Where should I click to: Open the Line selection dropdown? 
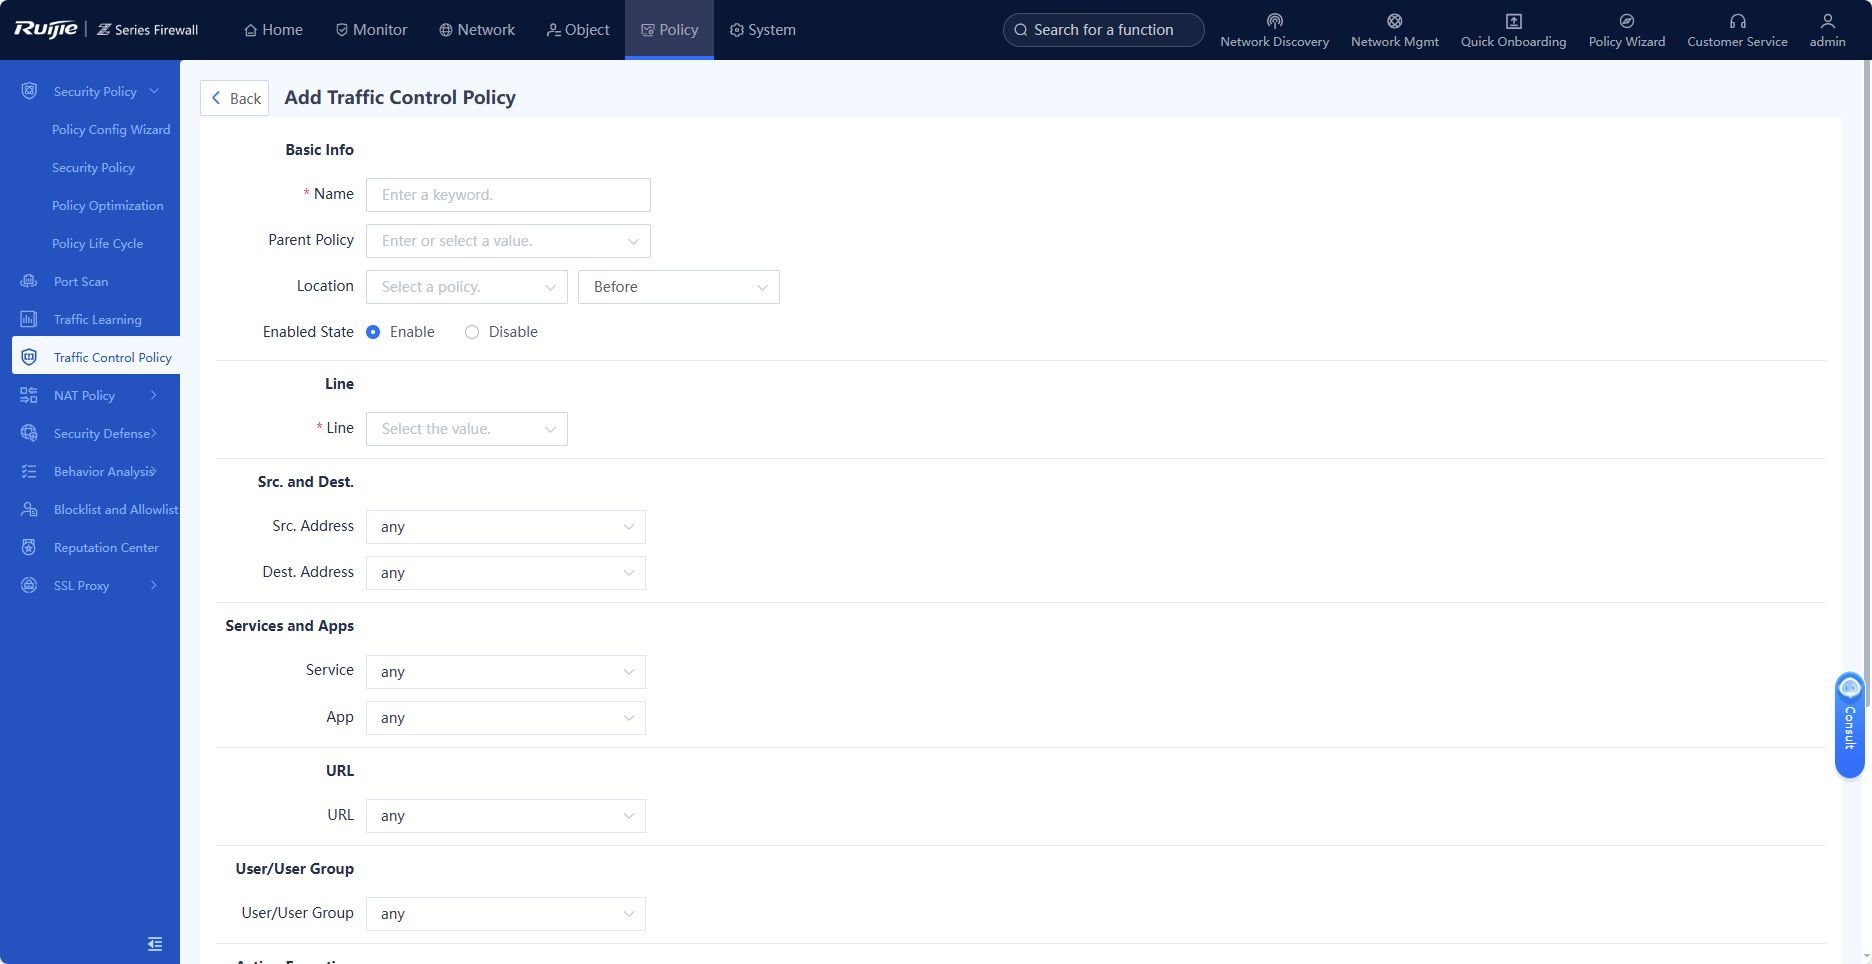click(x=466, y=429)
